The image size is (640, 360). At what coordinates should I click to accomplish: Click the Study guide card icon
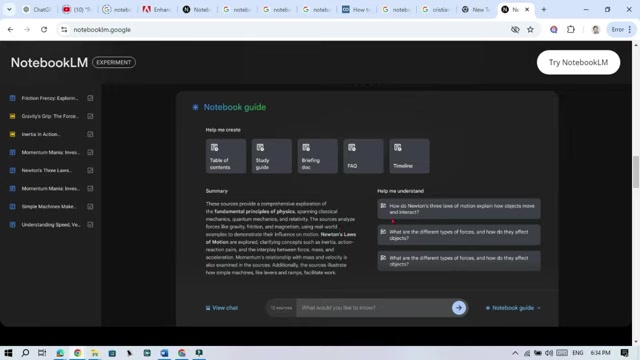click(x=260, y=147)
